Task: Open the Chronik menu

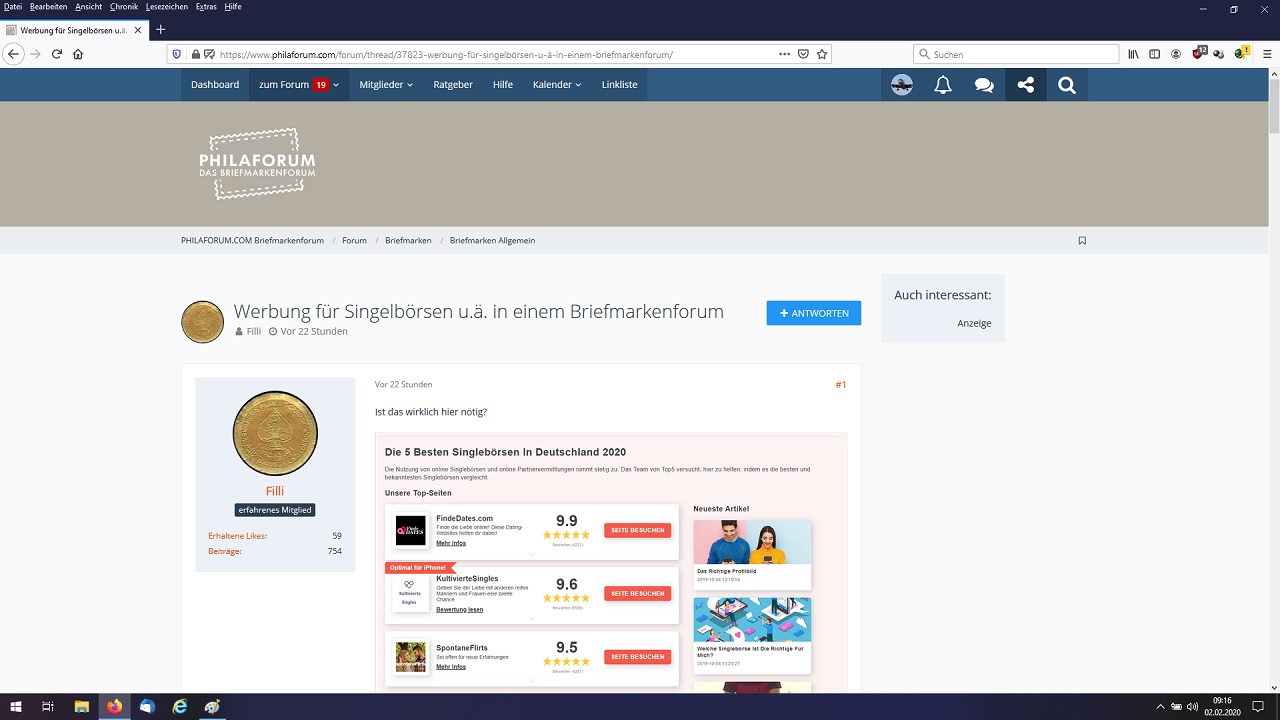Action: 124,7
